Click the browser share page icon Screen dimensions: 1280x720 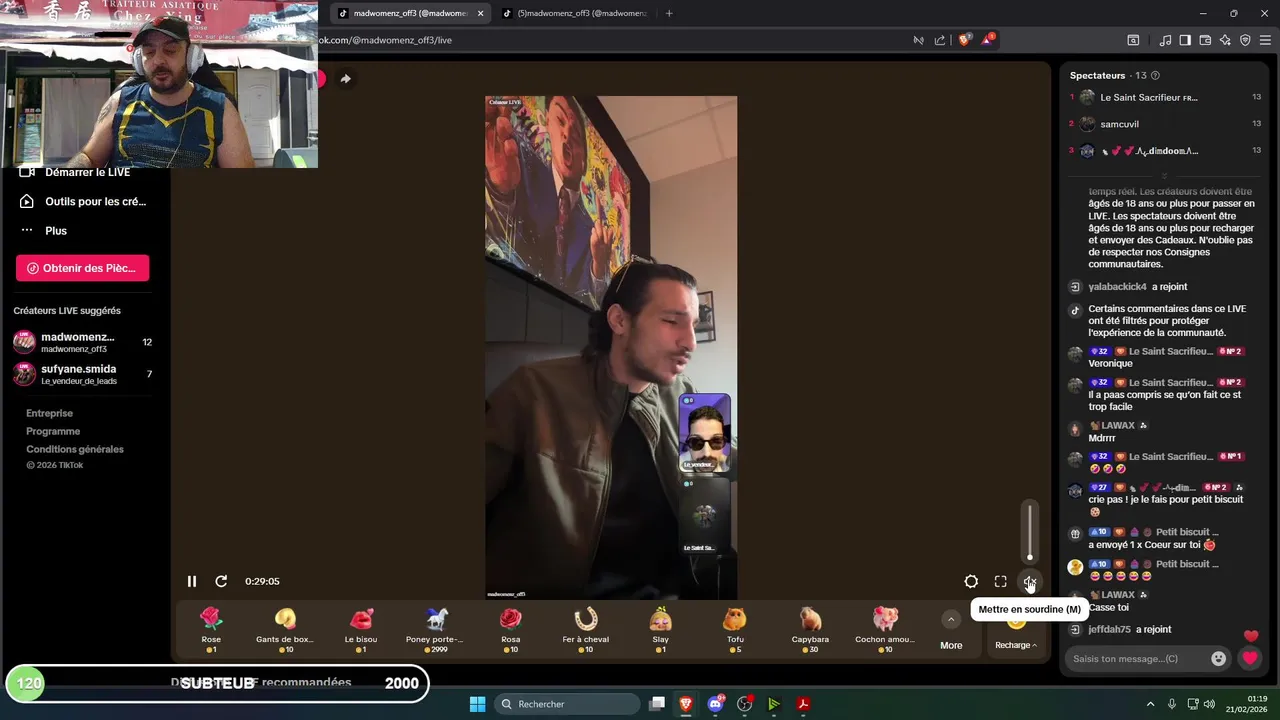[x=940, y=40]
